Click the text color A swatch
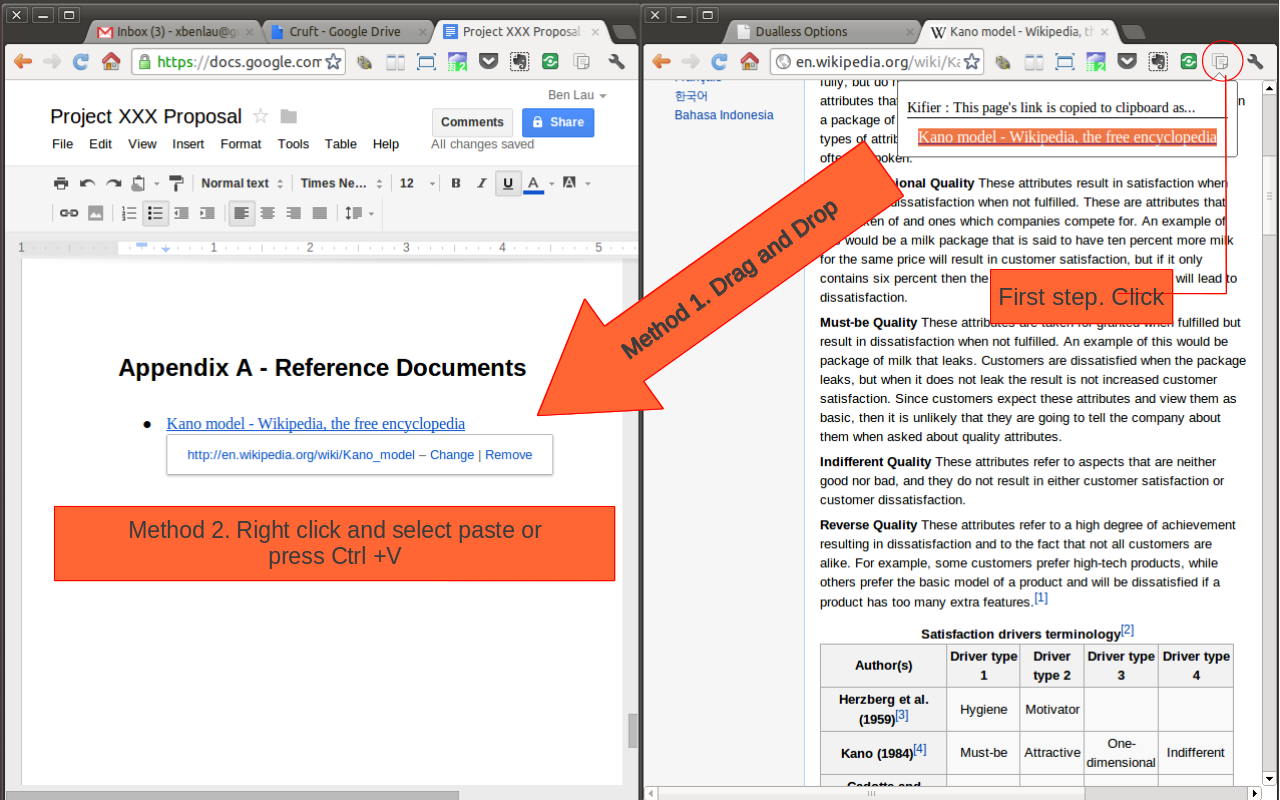Image resolution: width=1280 pixels, height=800 pixels. coord(533,183)
